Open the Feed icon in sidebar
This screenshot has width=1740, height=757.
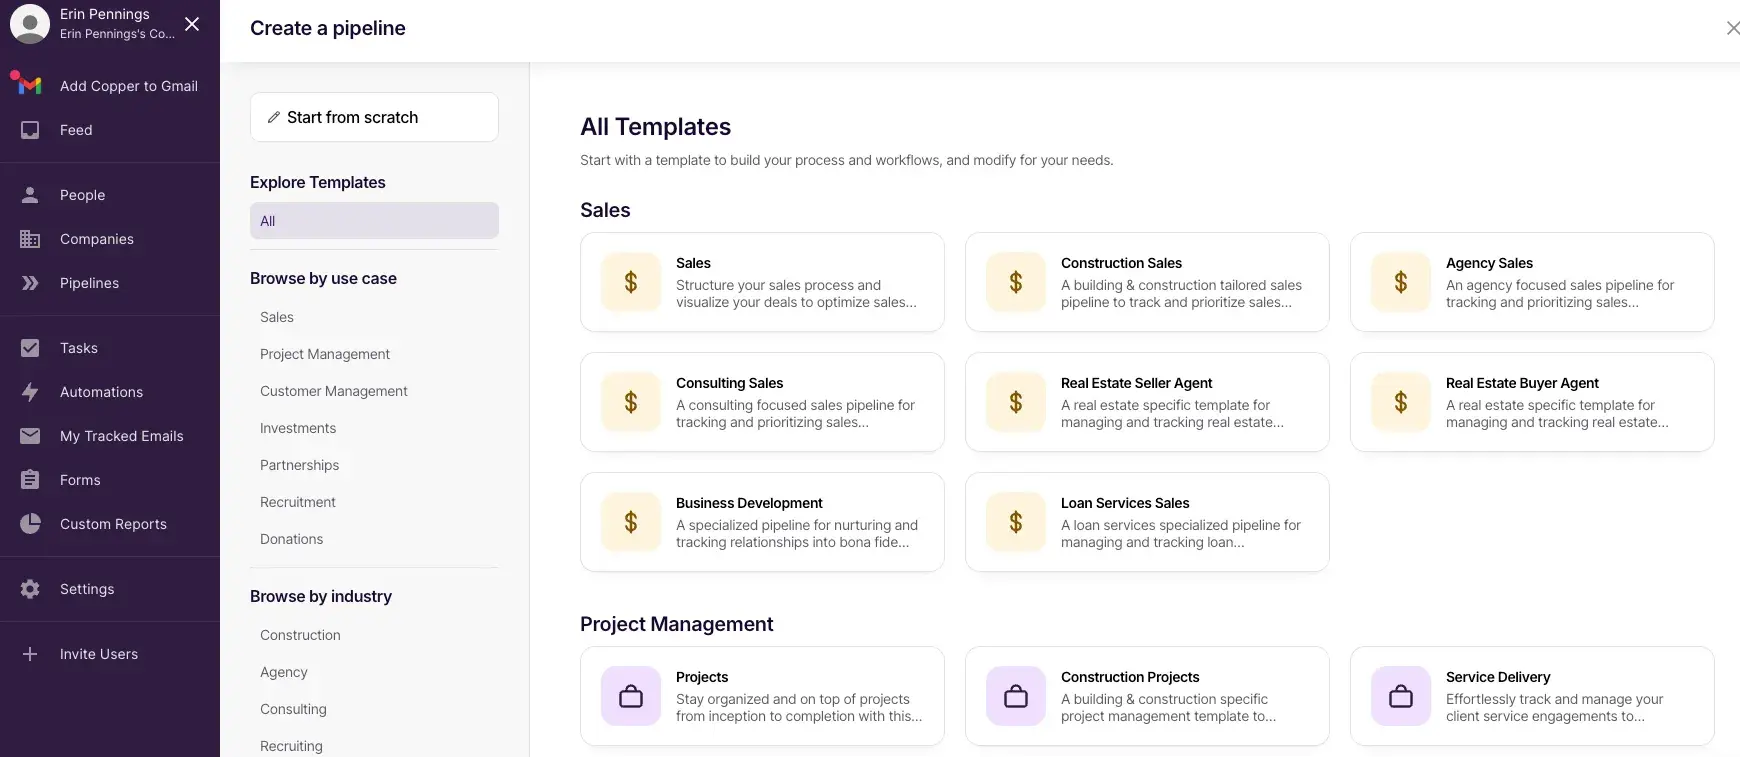(30, 130)
